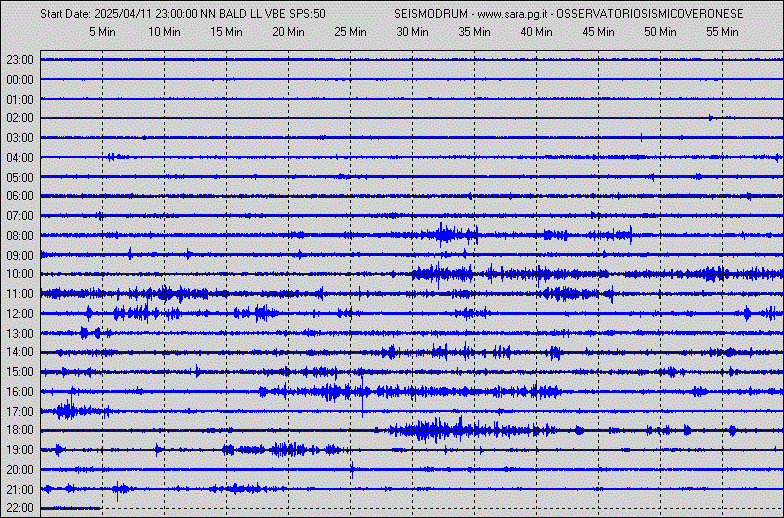Click the 23:00 hour row label
Image resolution: width=784 pixels, height=518 pixels.
click(x=20, y=60)
